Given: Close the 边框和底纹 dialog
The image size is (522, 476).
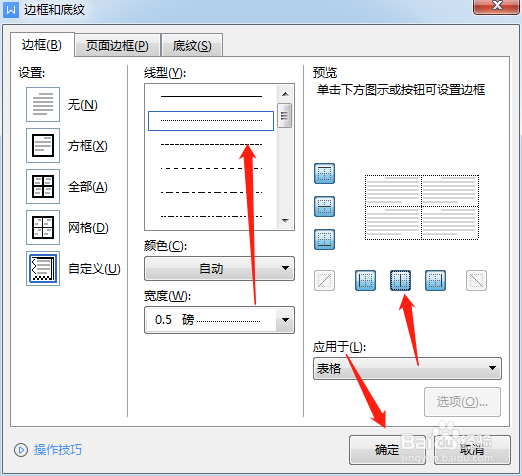Looking at the screenshot, I should (x=497, y=6).
